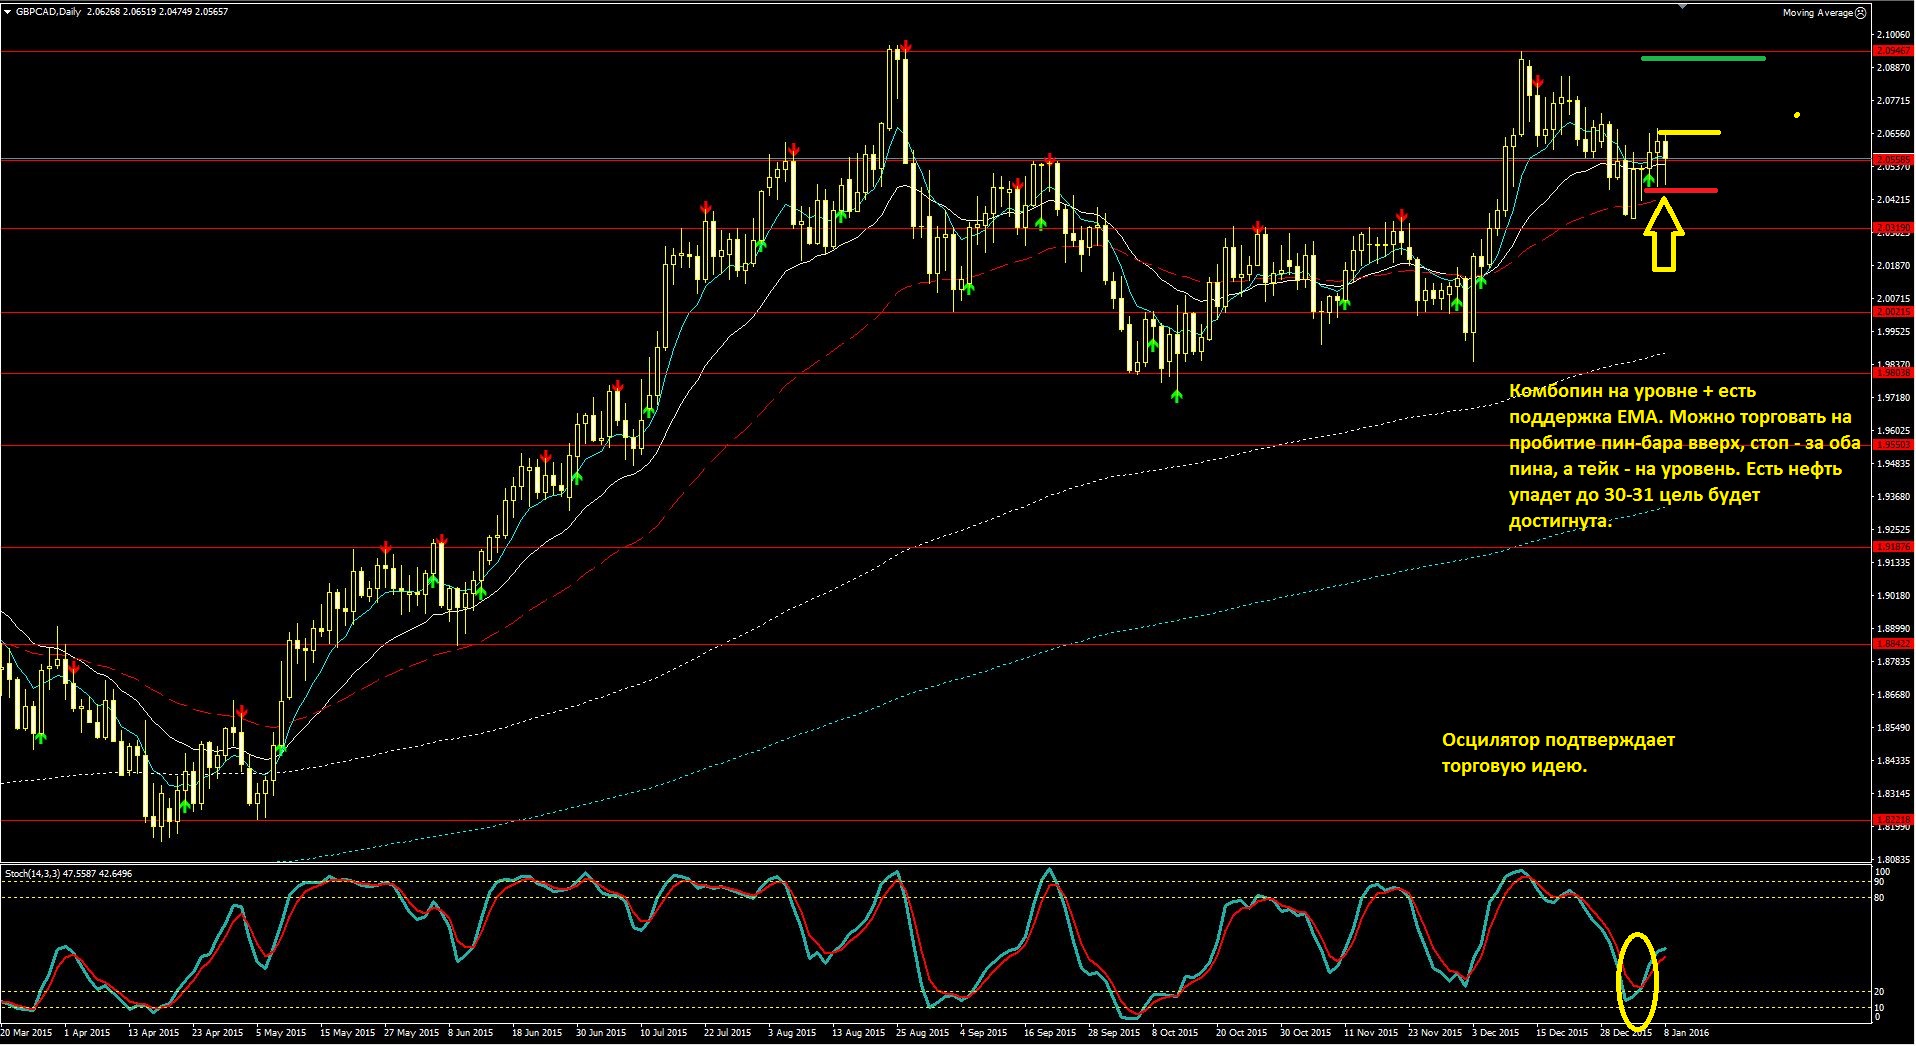Click the '8 Jan 2016' date label
The height and width of the screenshot is (1046, 1916).
click(x=1687, y=1033)
